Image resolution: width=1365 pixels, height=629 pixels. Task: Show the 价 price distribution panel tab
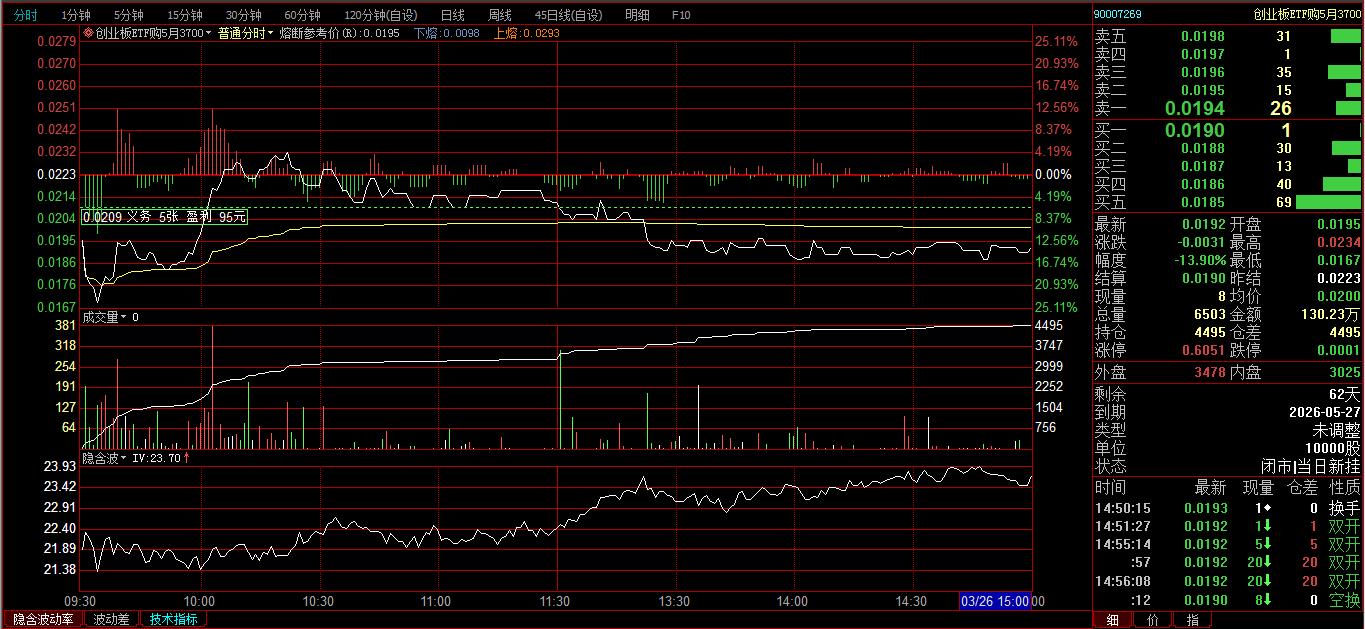point(1153,620)
